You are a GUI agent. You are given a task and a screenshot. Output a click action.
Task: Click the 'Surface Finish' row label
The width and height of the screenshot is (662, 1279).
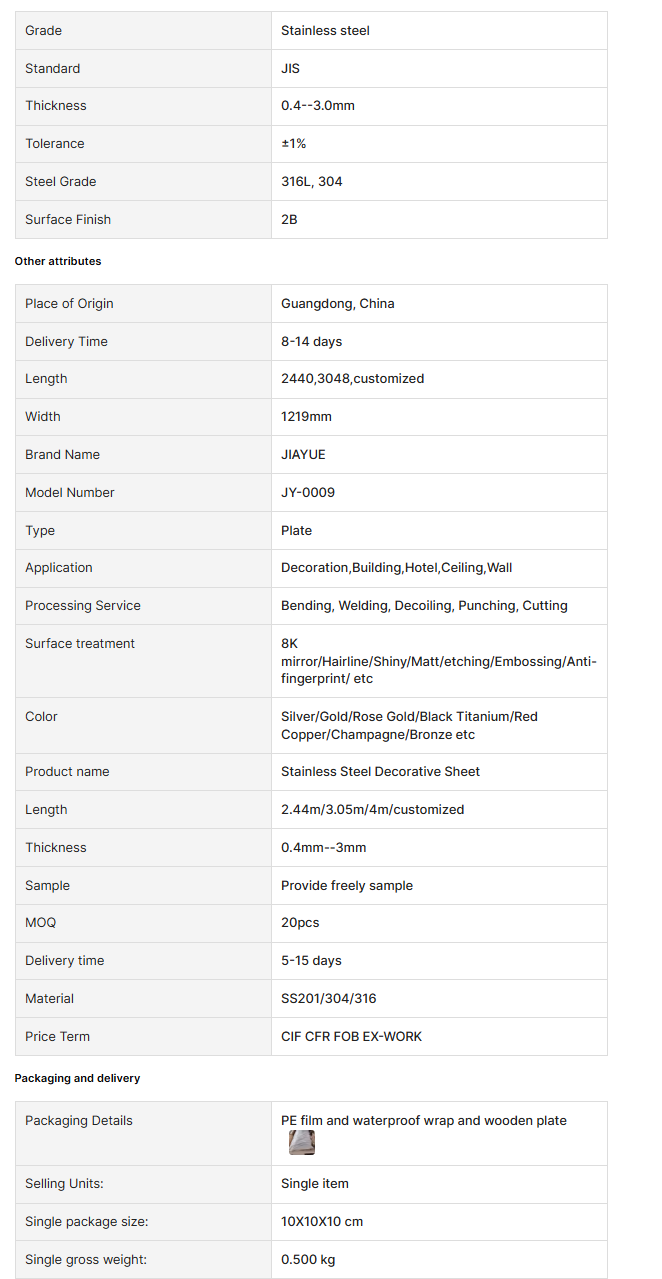coord(68,220)
